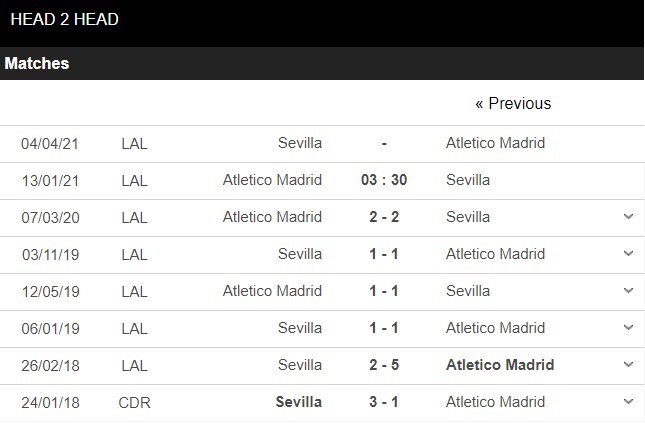Select the HEAD 2 HEAD heading
Image resolution: width=645 pixels, height=424 pixels.
coord(65,19)
